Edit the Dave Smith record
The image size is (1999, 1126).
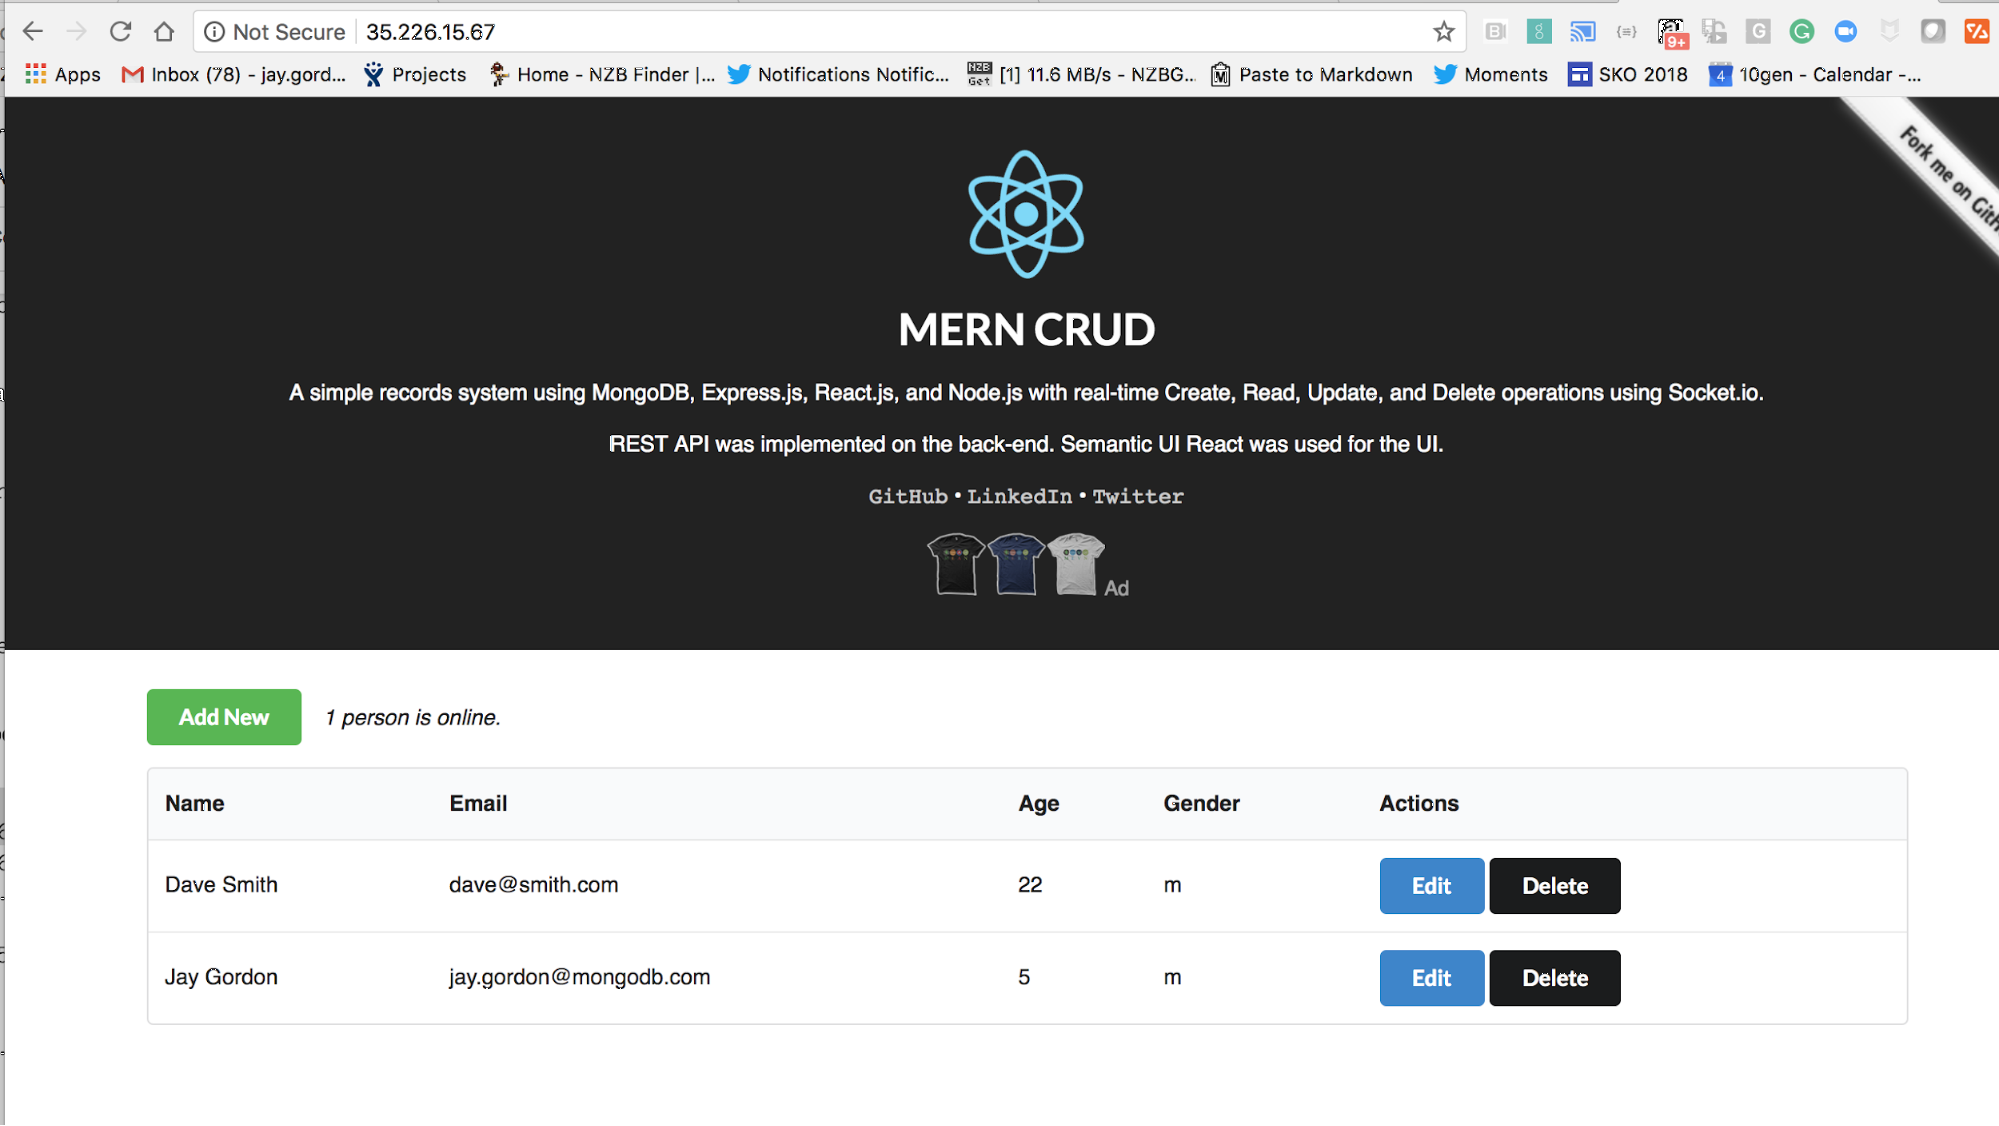1431,886
